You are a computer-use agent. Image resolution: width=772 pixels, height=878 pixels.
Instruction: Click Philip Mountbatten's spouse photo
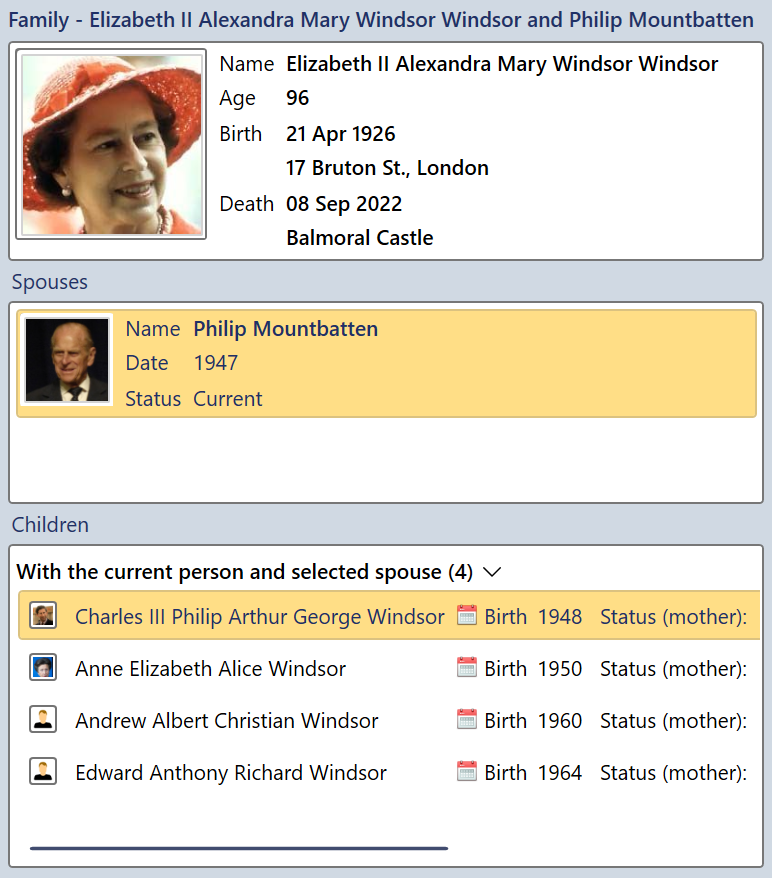pyautogui.click(x=68, y=361)
